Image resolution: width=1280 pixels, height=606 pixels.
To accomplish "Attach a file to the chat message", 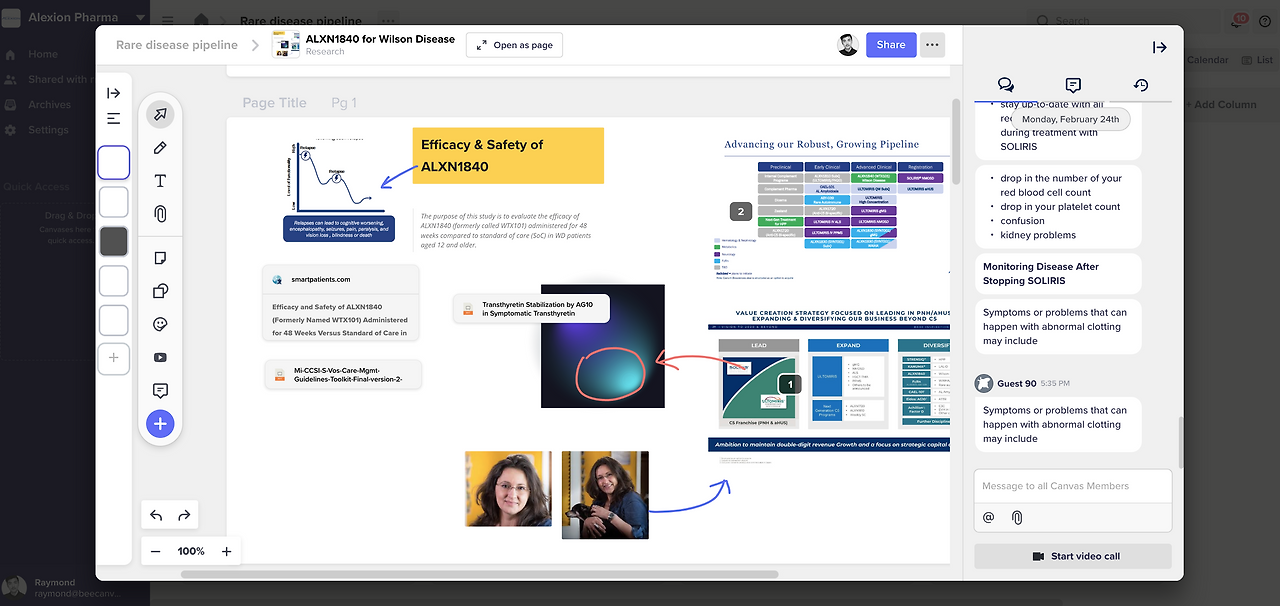I will pyautogui.click(x=1017, y=517).
